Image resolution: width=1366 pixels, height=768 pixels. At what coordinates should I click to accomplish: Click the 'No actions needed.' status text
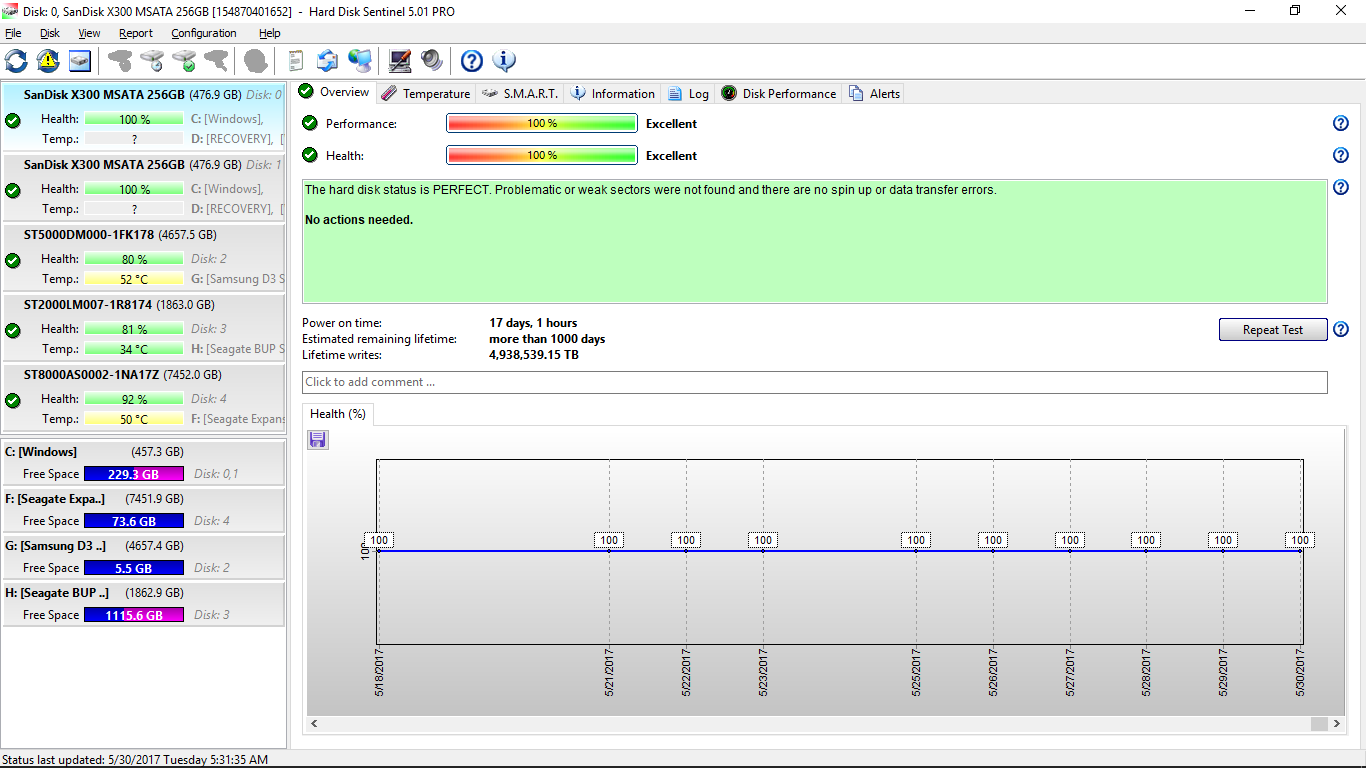tap(359, 220)
